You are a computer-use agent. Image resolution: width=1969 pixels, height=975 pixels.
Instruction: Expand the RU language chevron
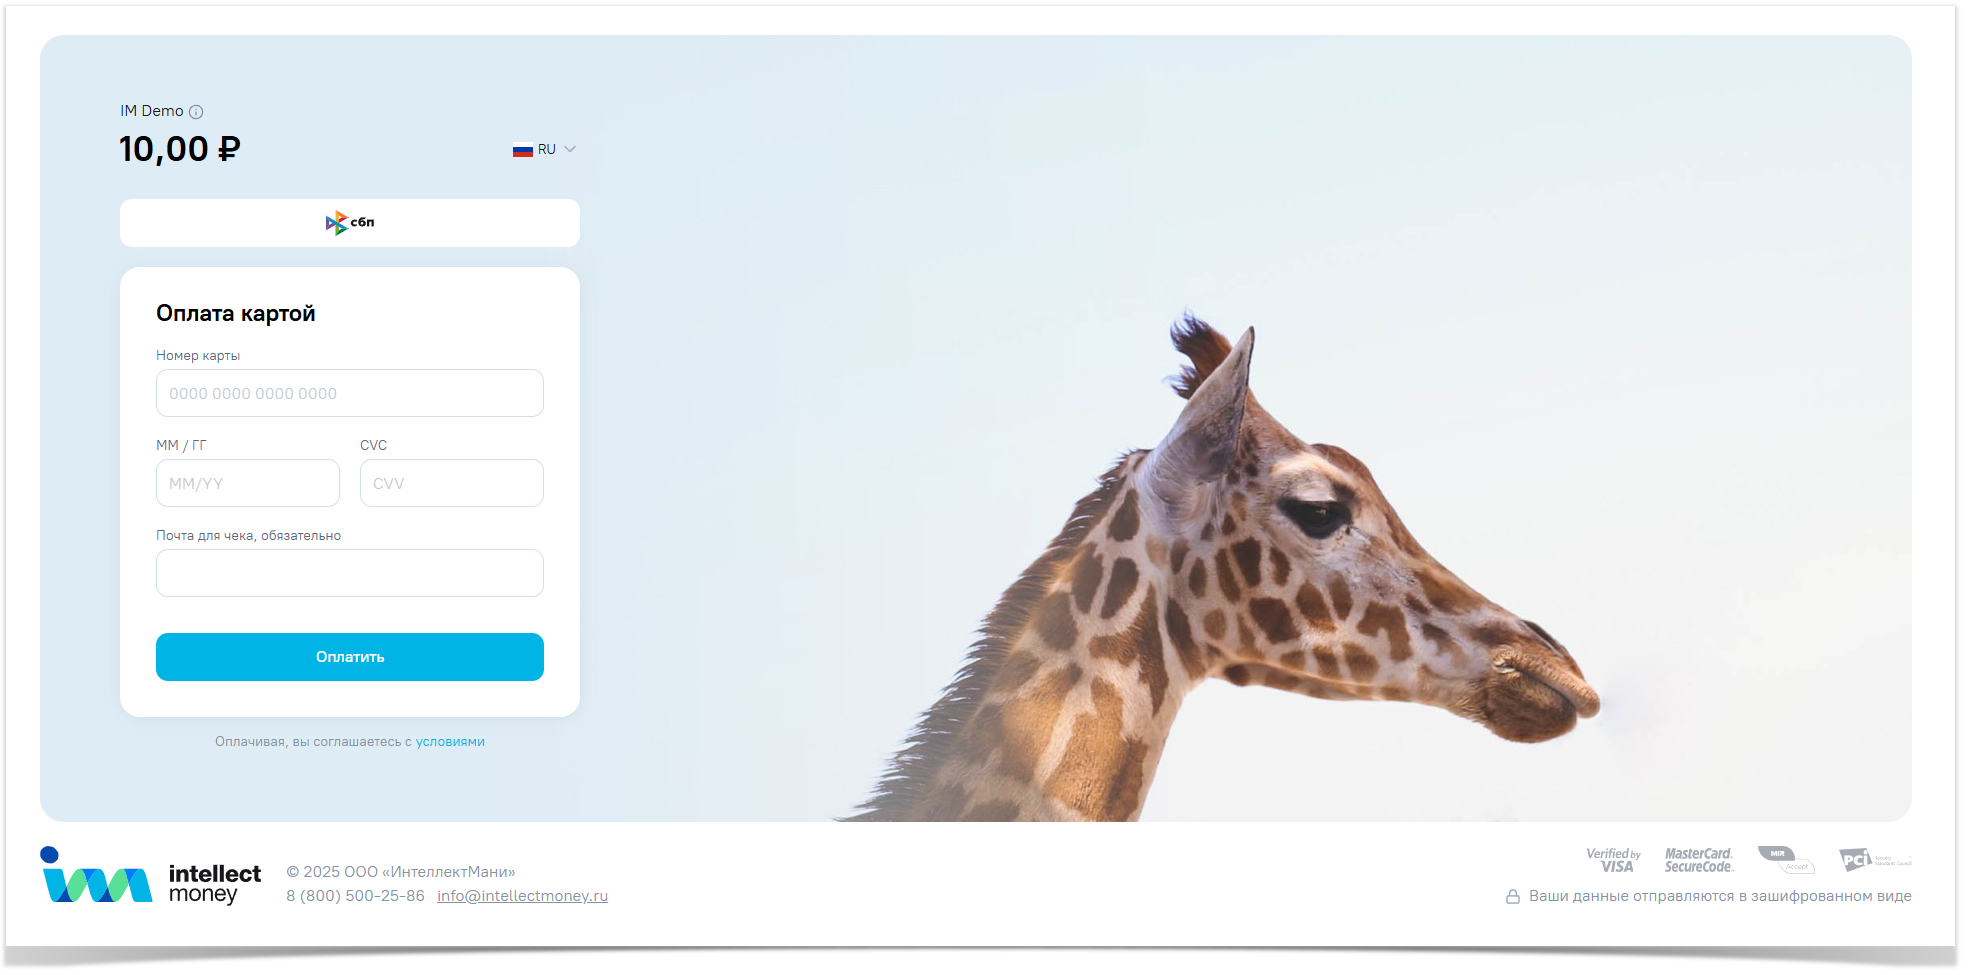570,149
